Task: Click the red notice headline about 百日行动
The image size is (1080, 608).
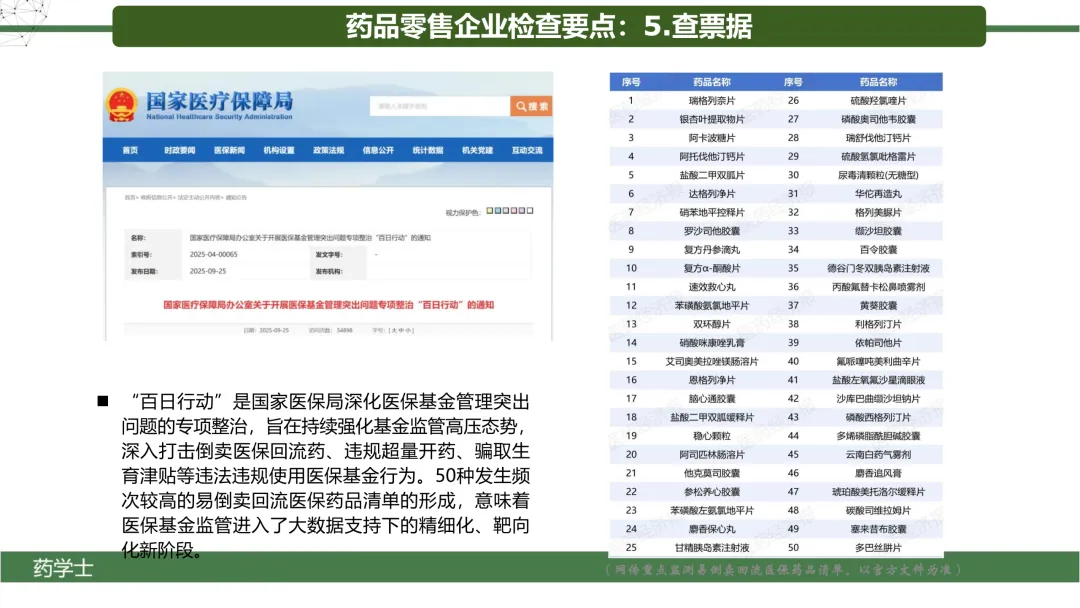Action: (329, 304)
